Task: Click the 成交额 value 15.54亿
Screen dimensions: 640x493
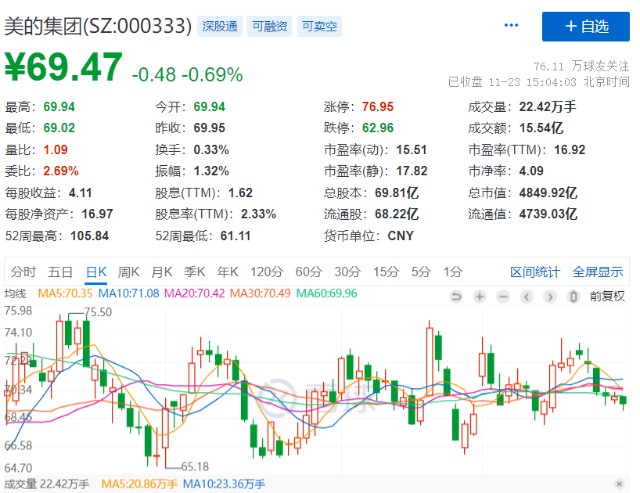Action: tap(541, 128)
